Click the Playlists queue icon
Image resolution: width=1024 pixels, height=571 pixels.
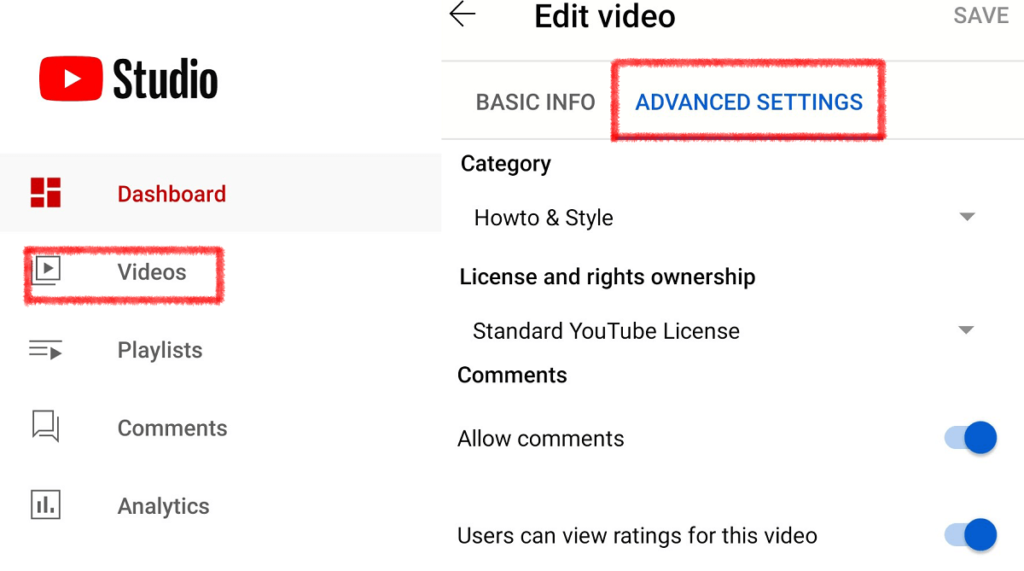coord(46,350)
